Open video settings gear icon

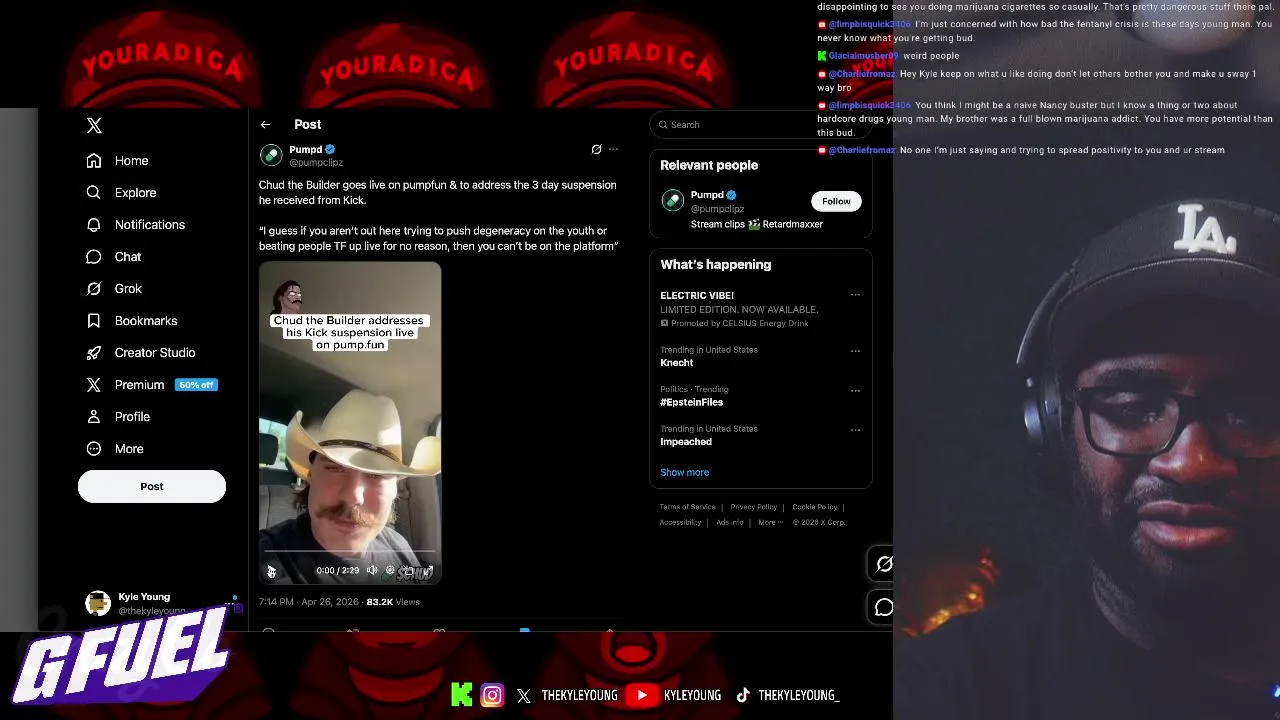click(390, 570)
